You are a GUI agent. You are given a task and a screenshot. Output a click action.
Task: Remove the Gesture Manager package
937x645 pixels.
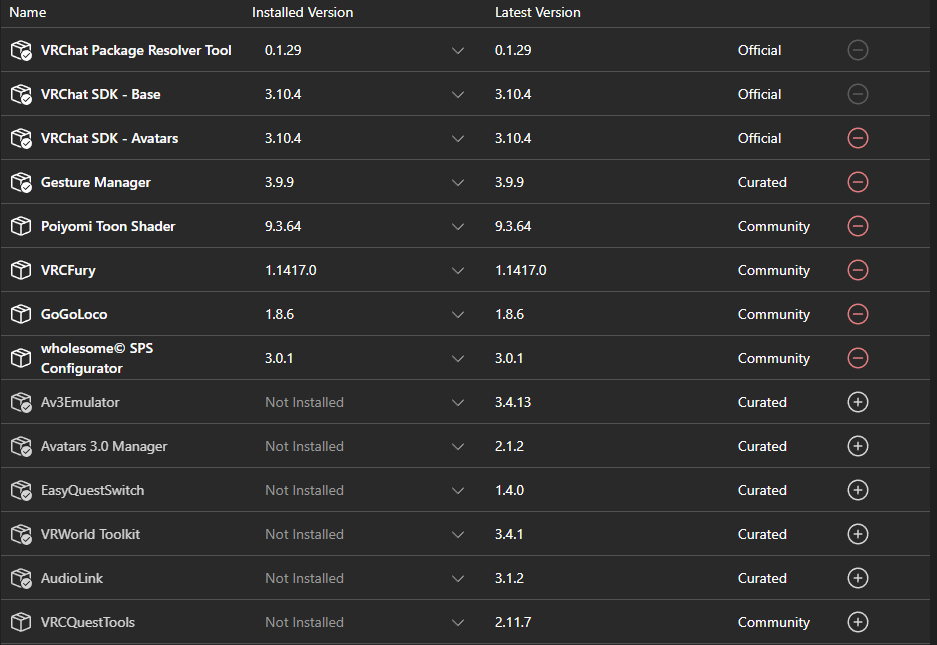(858, 182)
